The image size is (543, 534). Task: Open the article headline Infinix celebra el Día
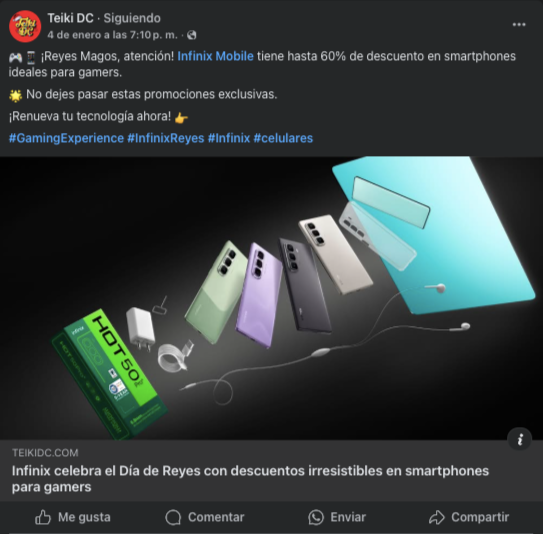[x=250, y=479]
